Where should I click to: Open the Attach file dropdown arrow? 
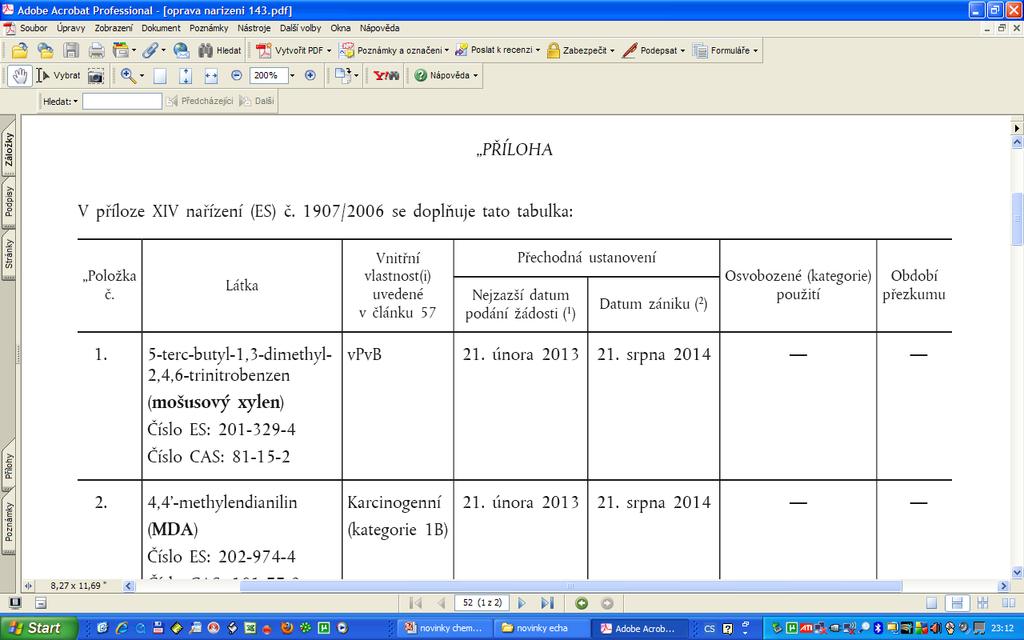click(163, 50)
